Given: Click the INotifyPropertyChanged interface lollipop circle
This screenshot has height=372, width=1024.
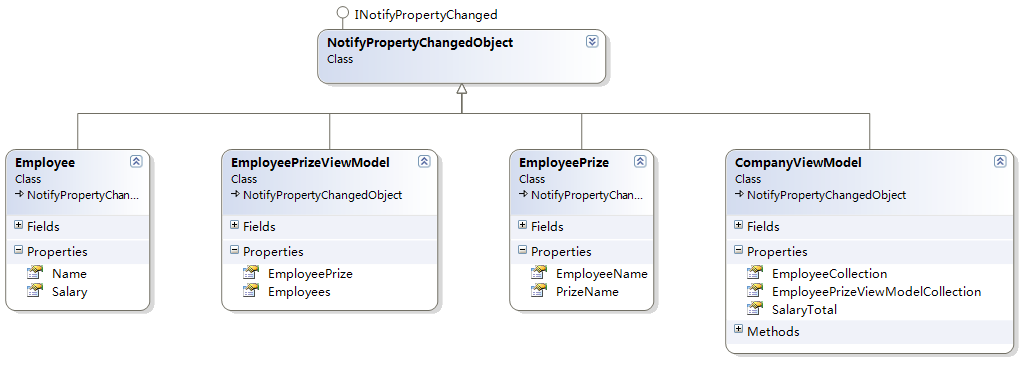Looking at the screenshot, I should pos(342,12).
